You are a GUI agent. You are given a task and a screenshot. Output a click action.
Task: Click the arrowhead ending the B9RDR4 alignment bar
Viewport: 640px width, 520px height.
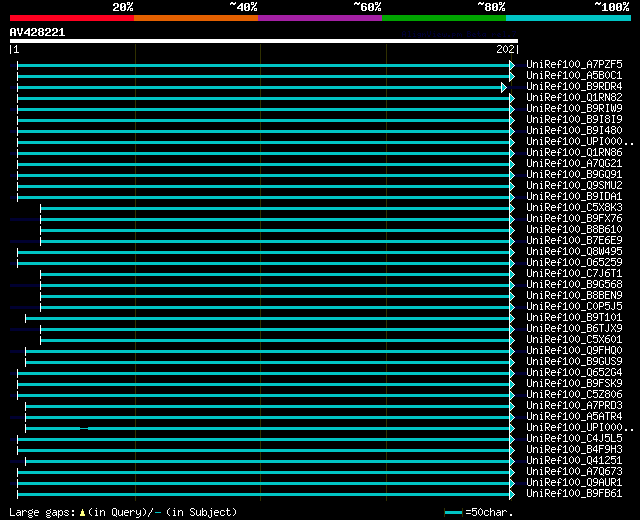click(x=504, y=87)
